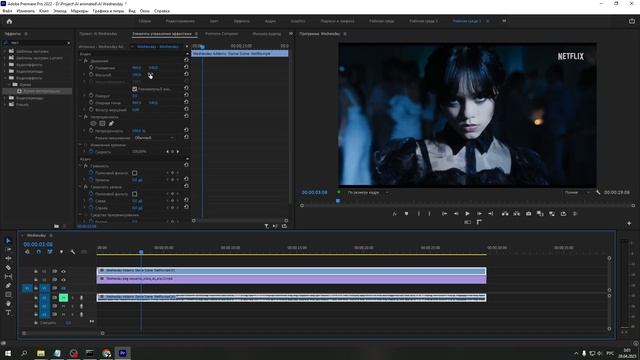Open the zoom level dropdown in Program monitor
This screenshot has height=360, width=640.
click(368, 192)
